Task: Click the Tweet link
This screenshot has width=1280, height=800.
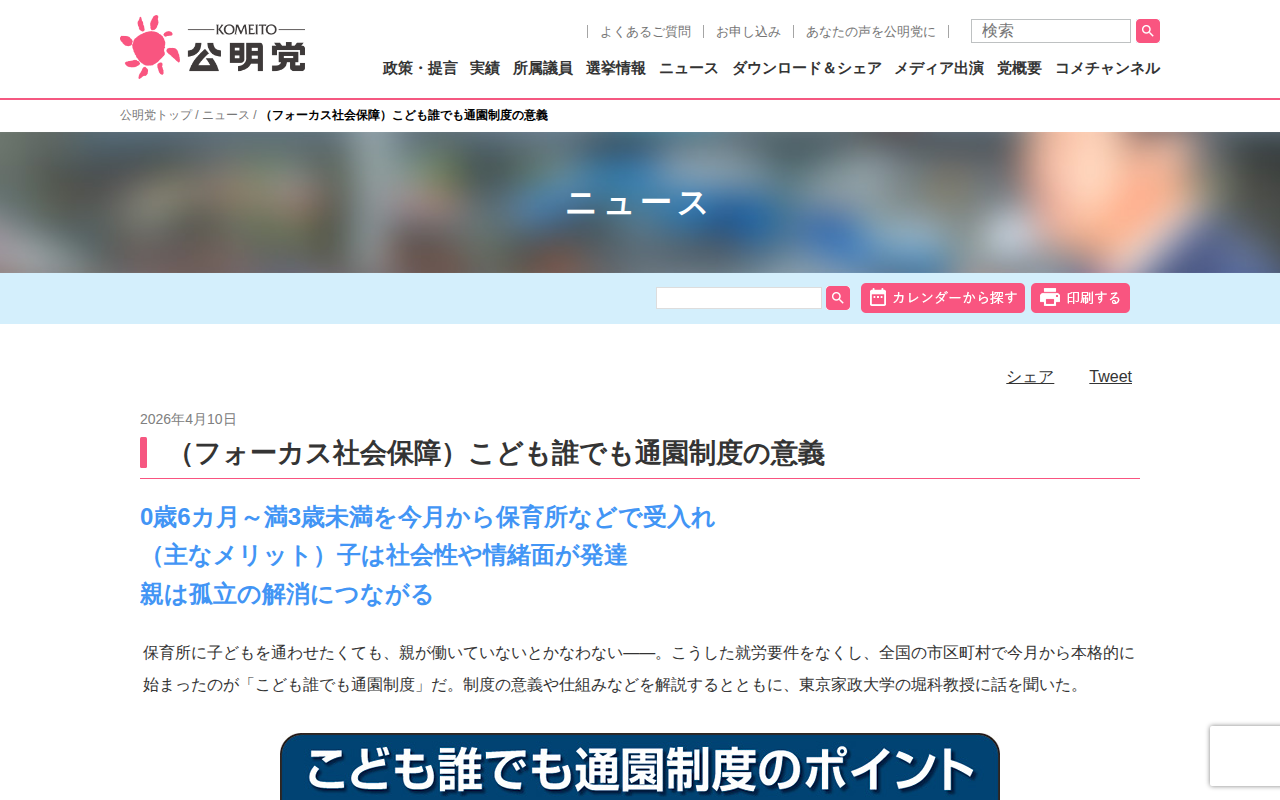Action: tap(1111, 377)
